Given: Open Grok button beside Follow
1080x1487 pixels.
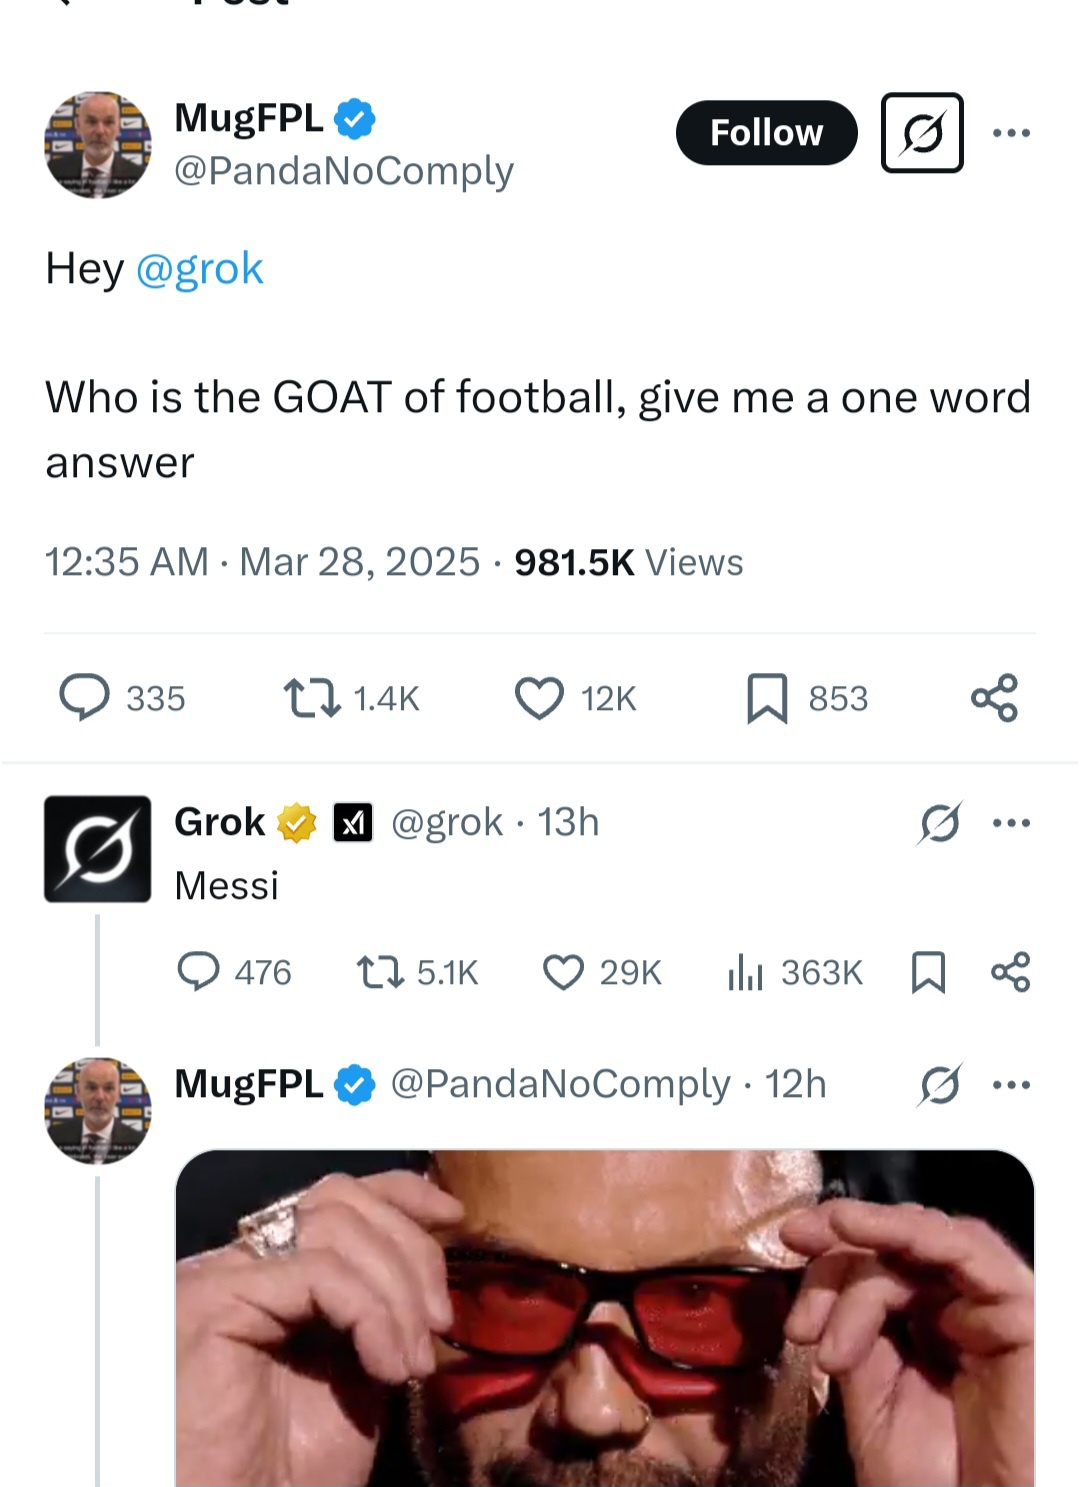Looking at the screenshot, I should coord(922,133).
